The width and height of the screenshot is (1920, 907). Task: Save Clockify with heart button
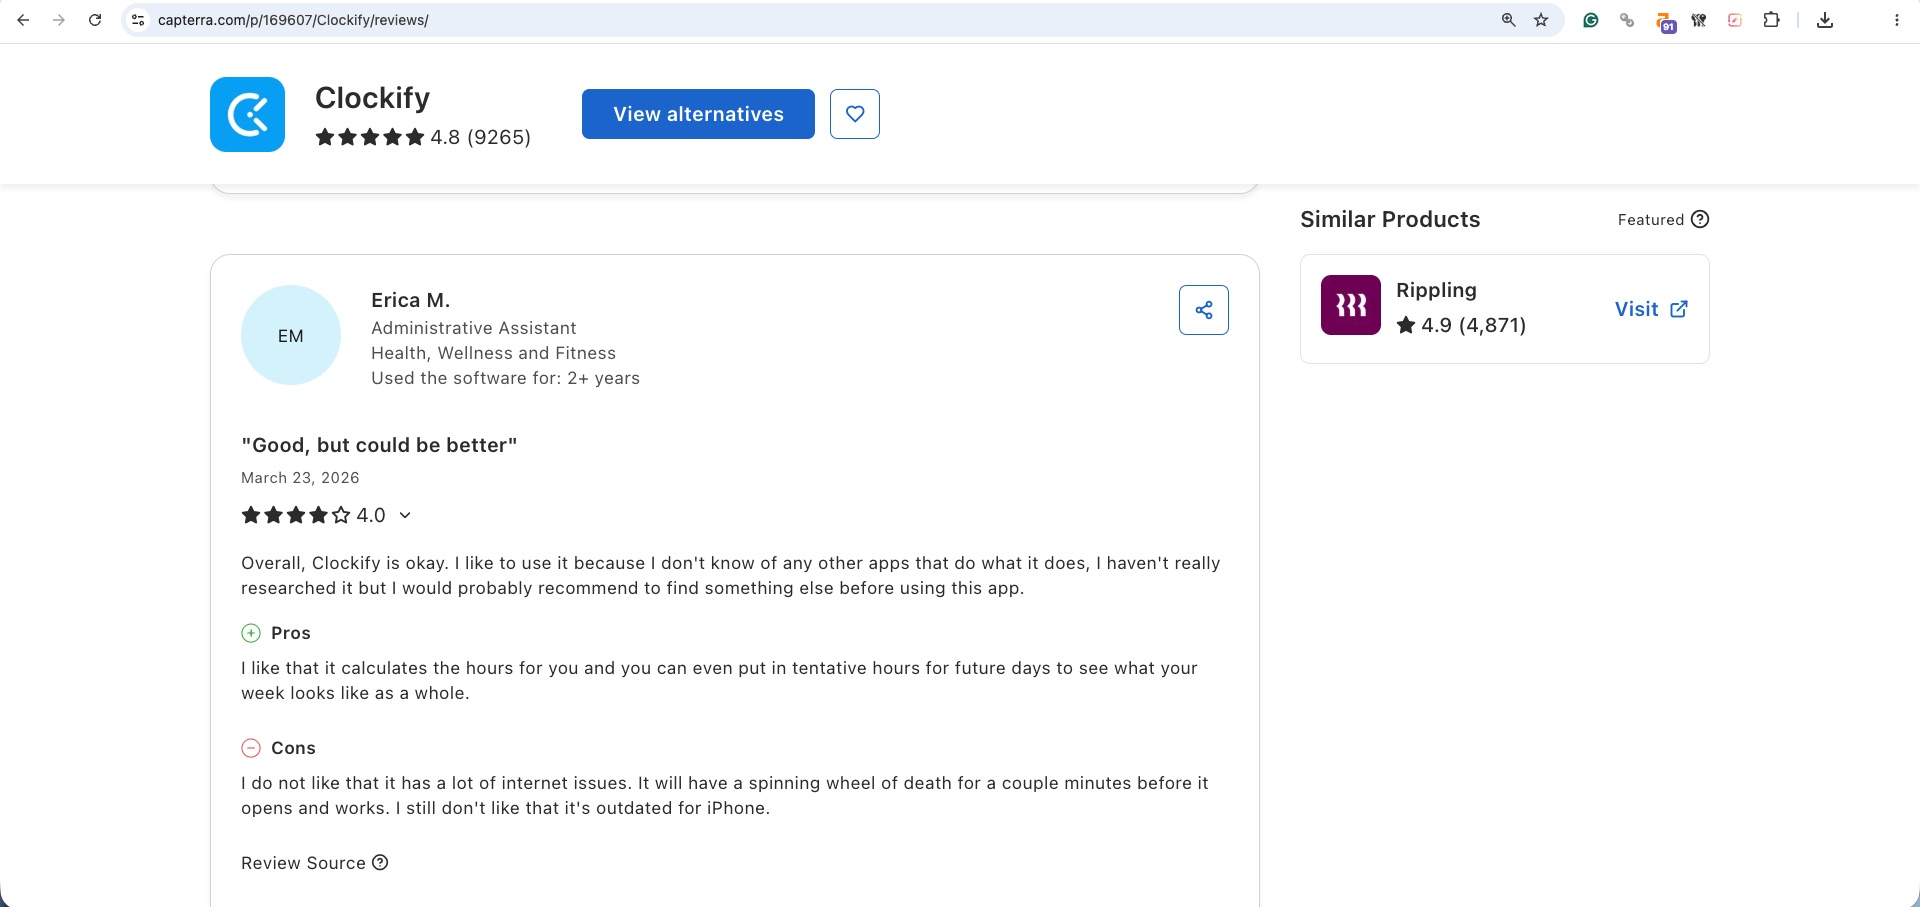click(x=855, y=114)
